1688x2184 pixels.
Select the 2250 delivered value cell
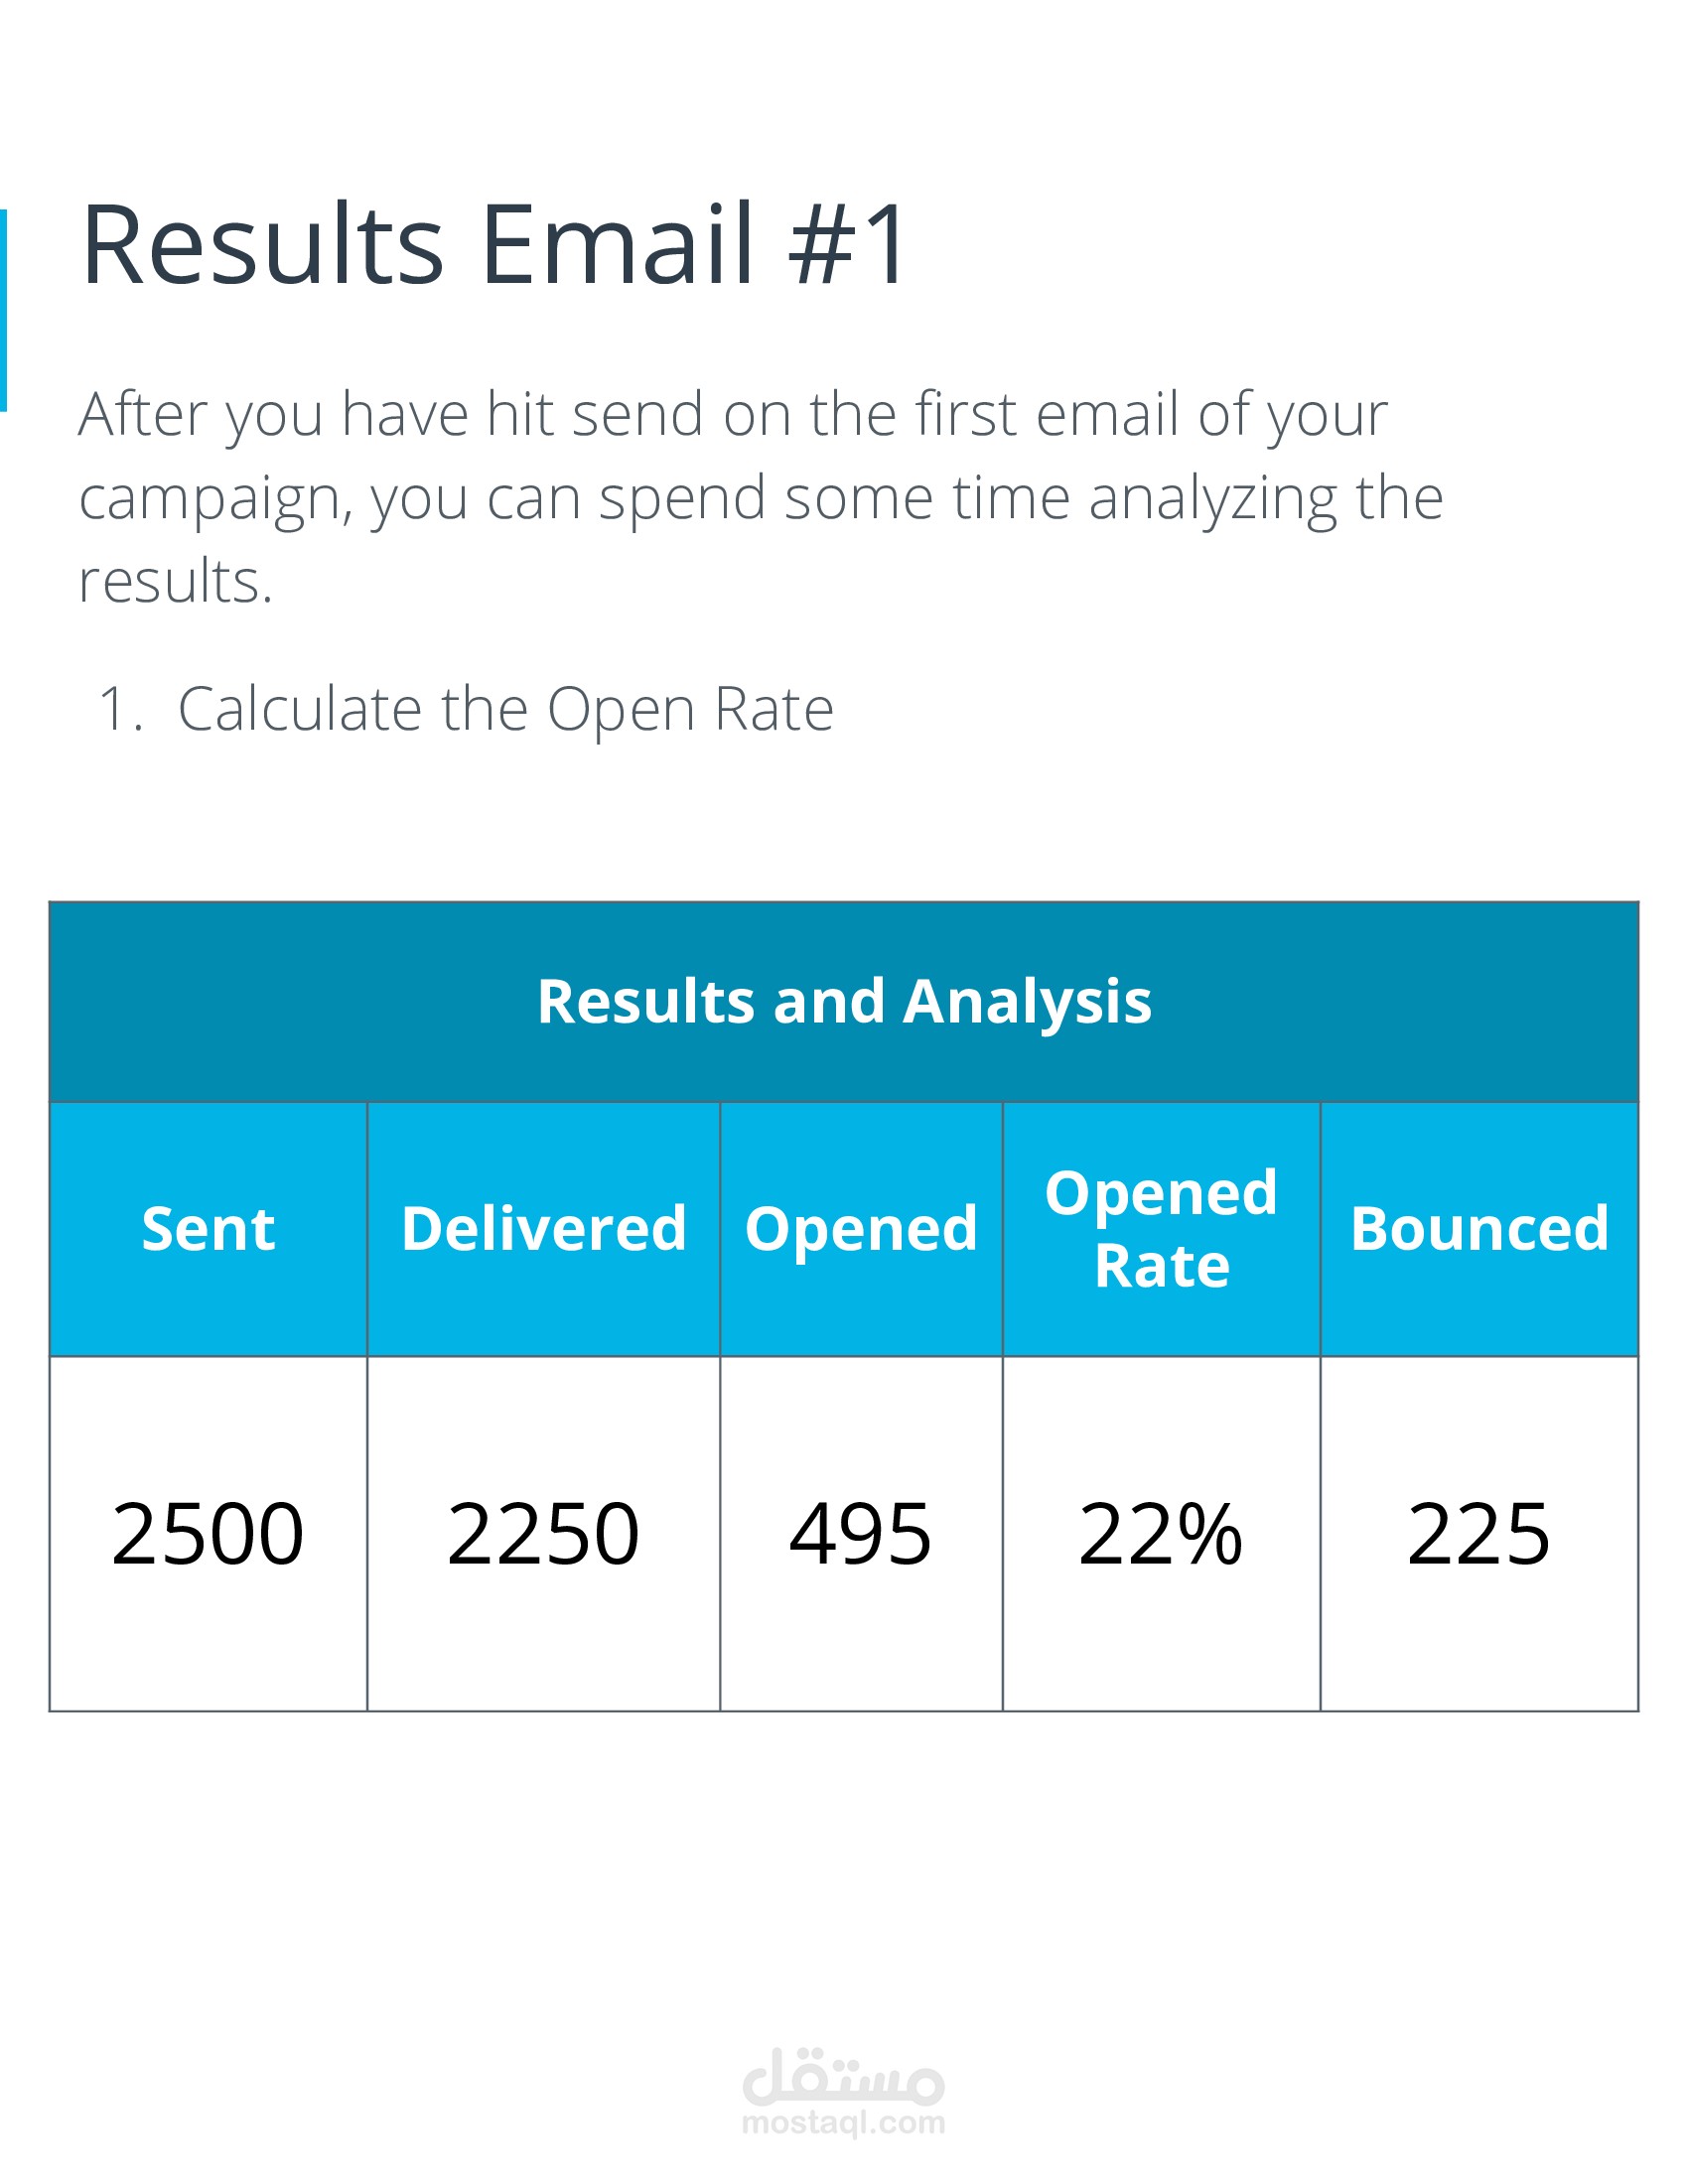(544, 1534)
